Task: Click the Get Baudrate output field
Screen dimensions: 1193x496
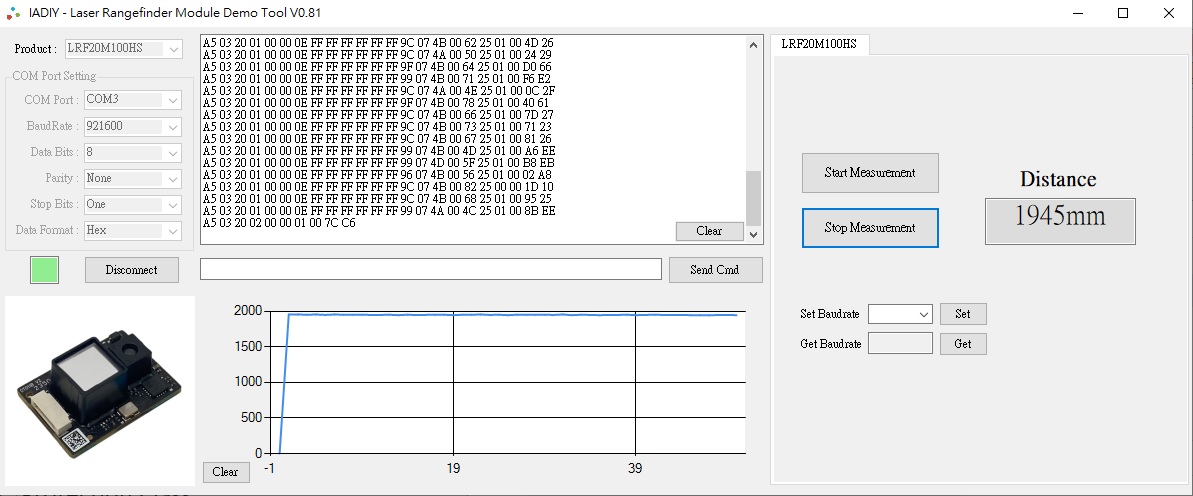Action: pyautogui.click(x=899, y=344)
